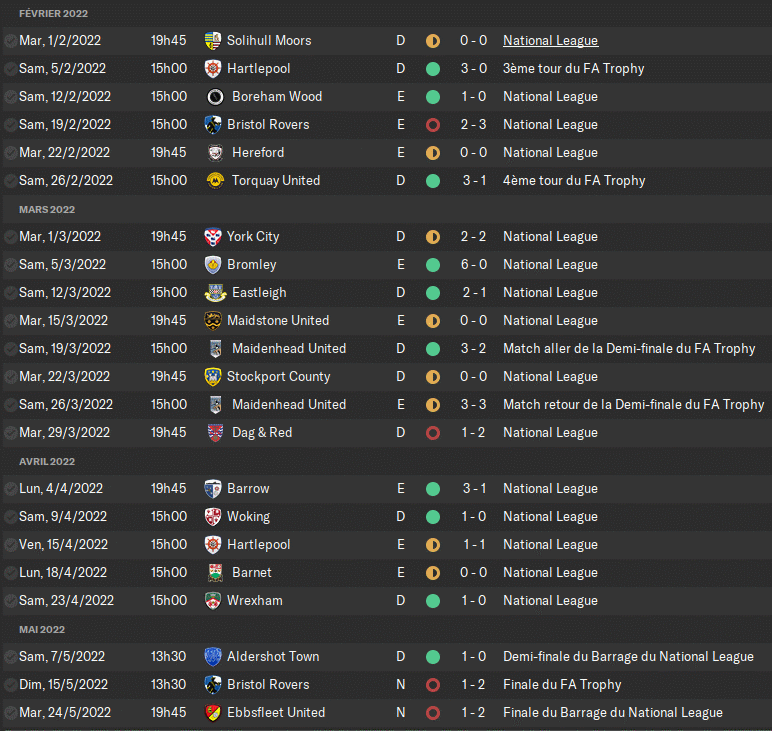Click red loss indicator on Dag & Red row
The height and width of the screenshot is (731, 772).
click(433, 433)
